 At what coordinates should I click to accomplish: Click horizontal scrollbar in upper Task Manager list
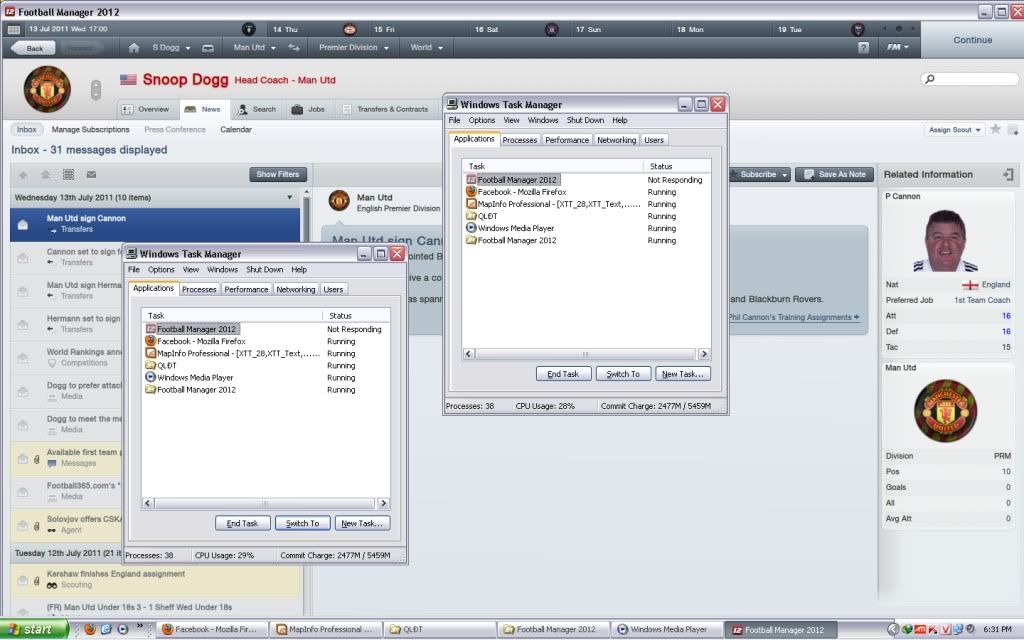point(585,354)
